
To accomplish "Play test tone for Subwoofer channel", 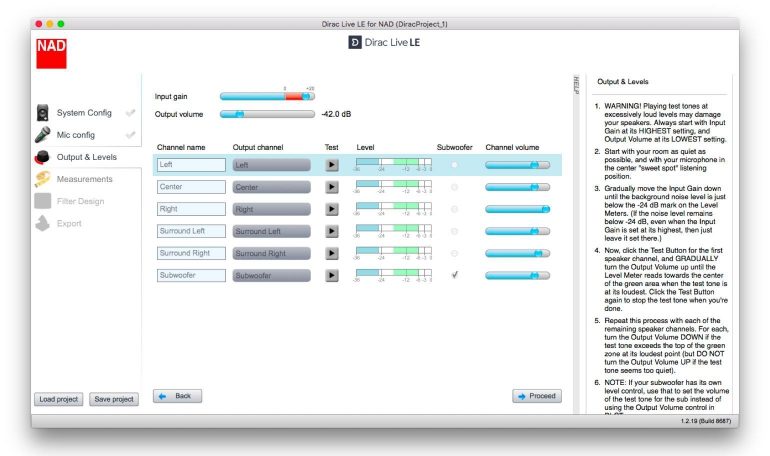I will coord(332,275).
